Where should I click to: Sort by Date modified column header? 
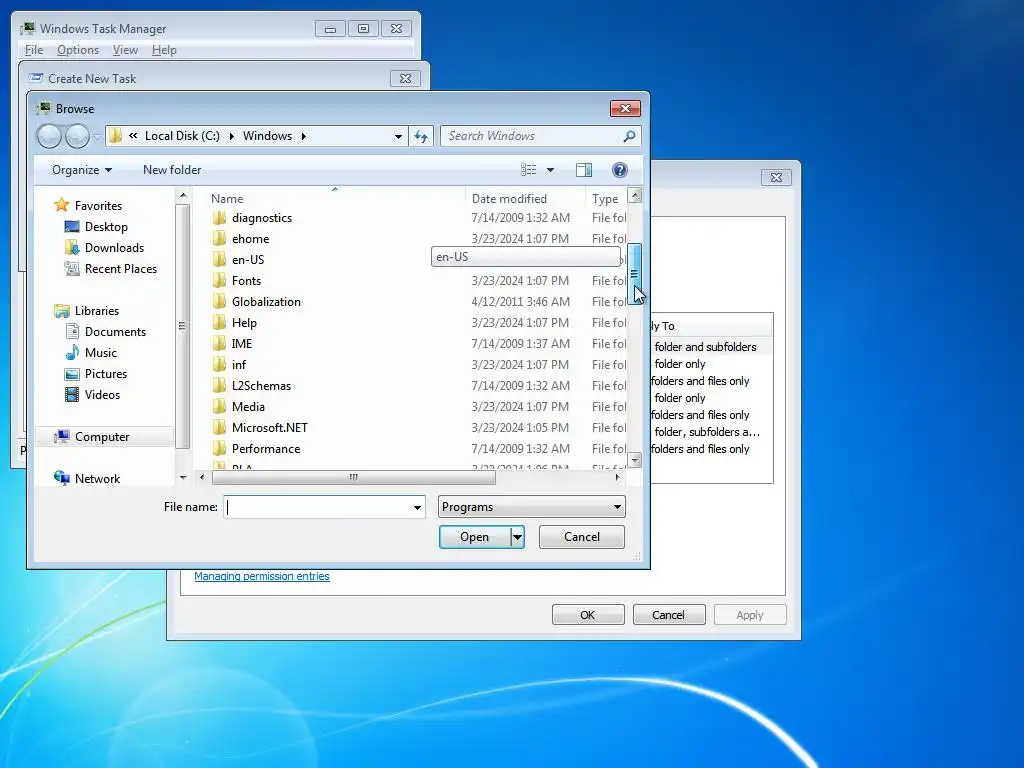pos(509,199)
